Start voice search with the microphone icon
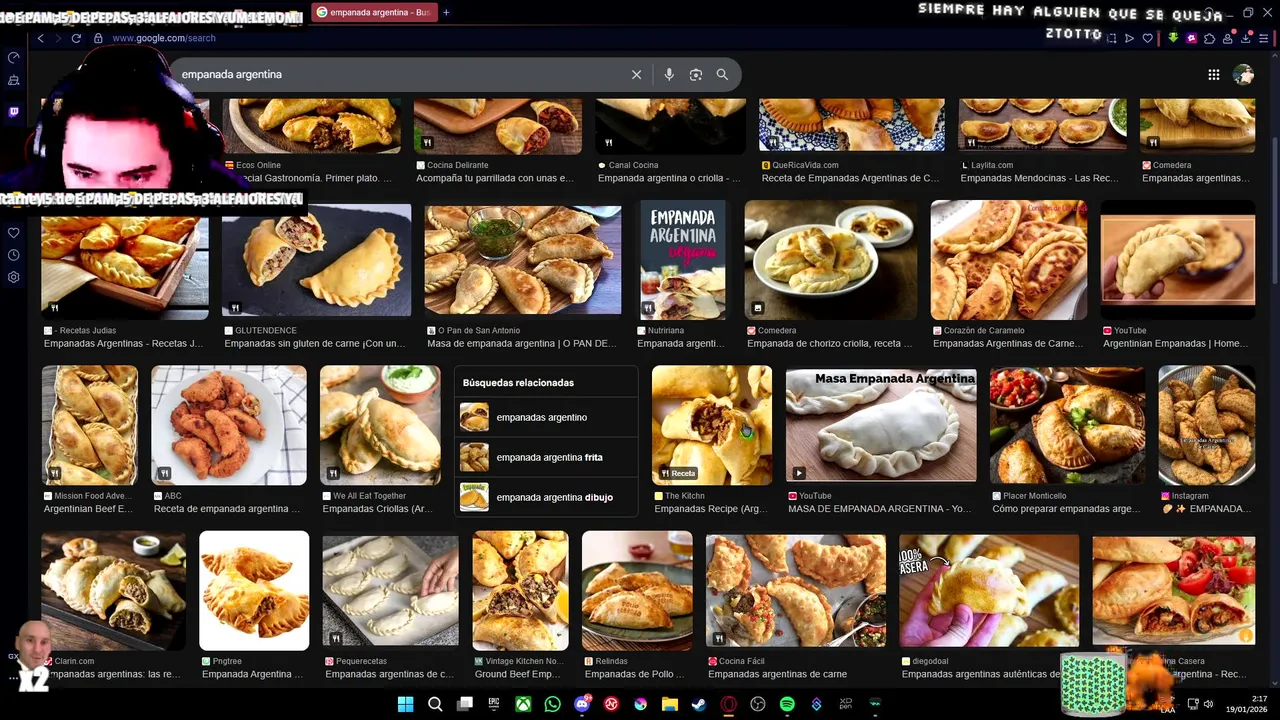 tap(669, 75)
